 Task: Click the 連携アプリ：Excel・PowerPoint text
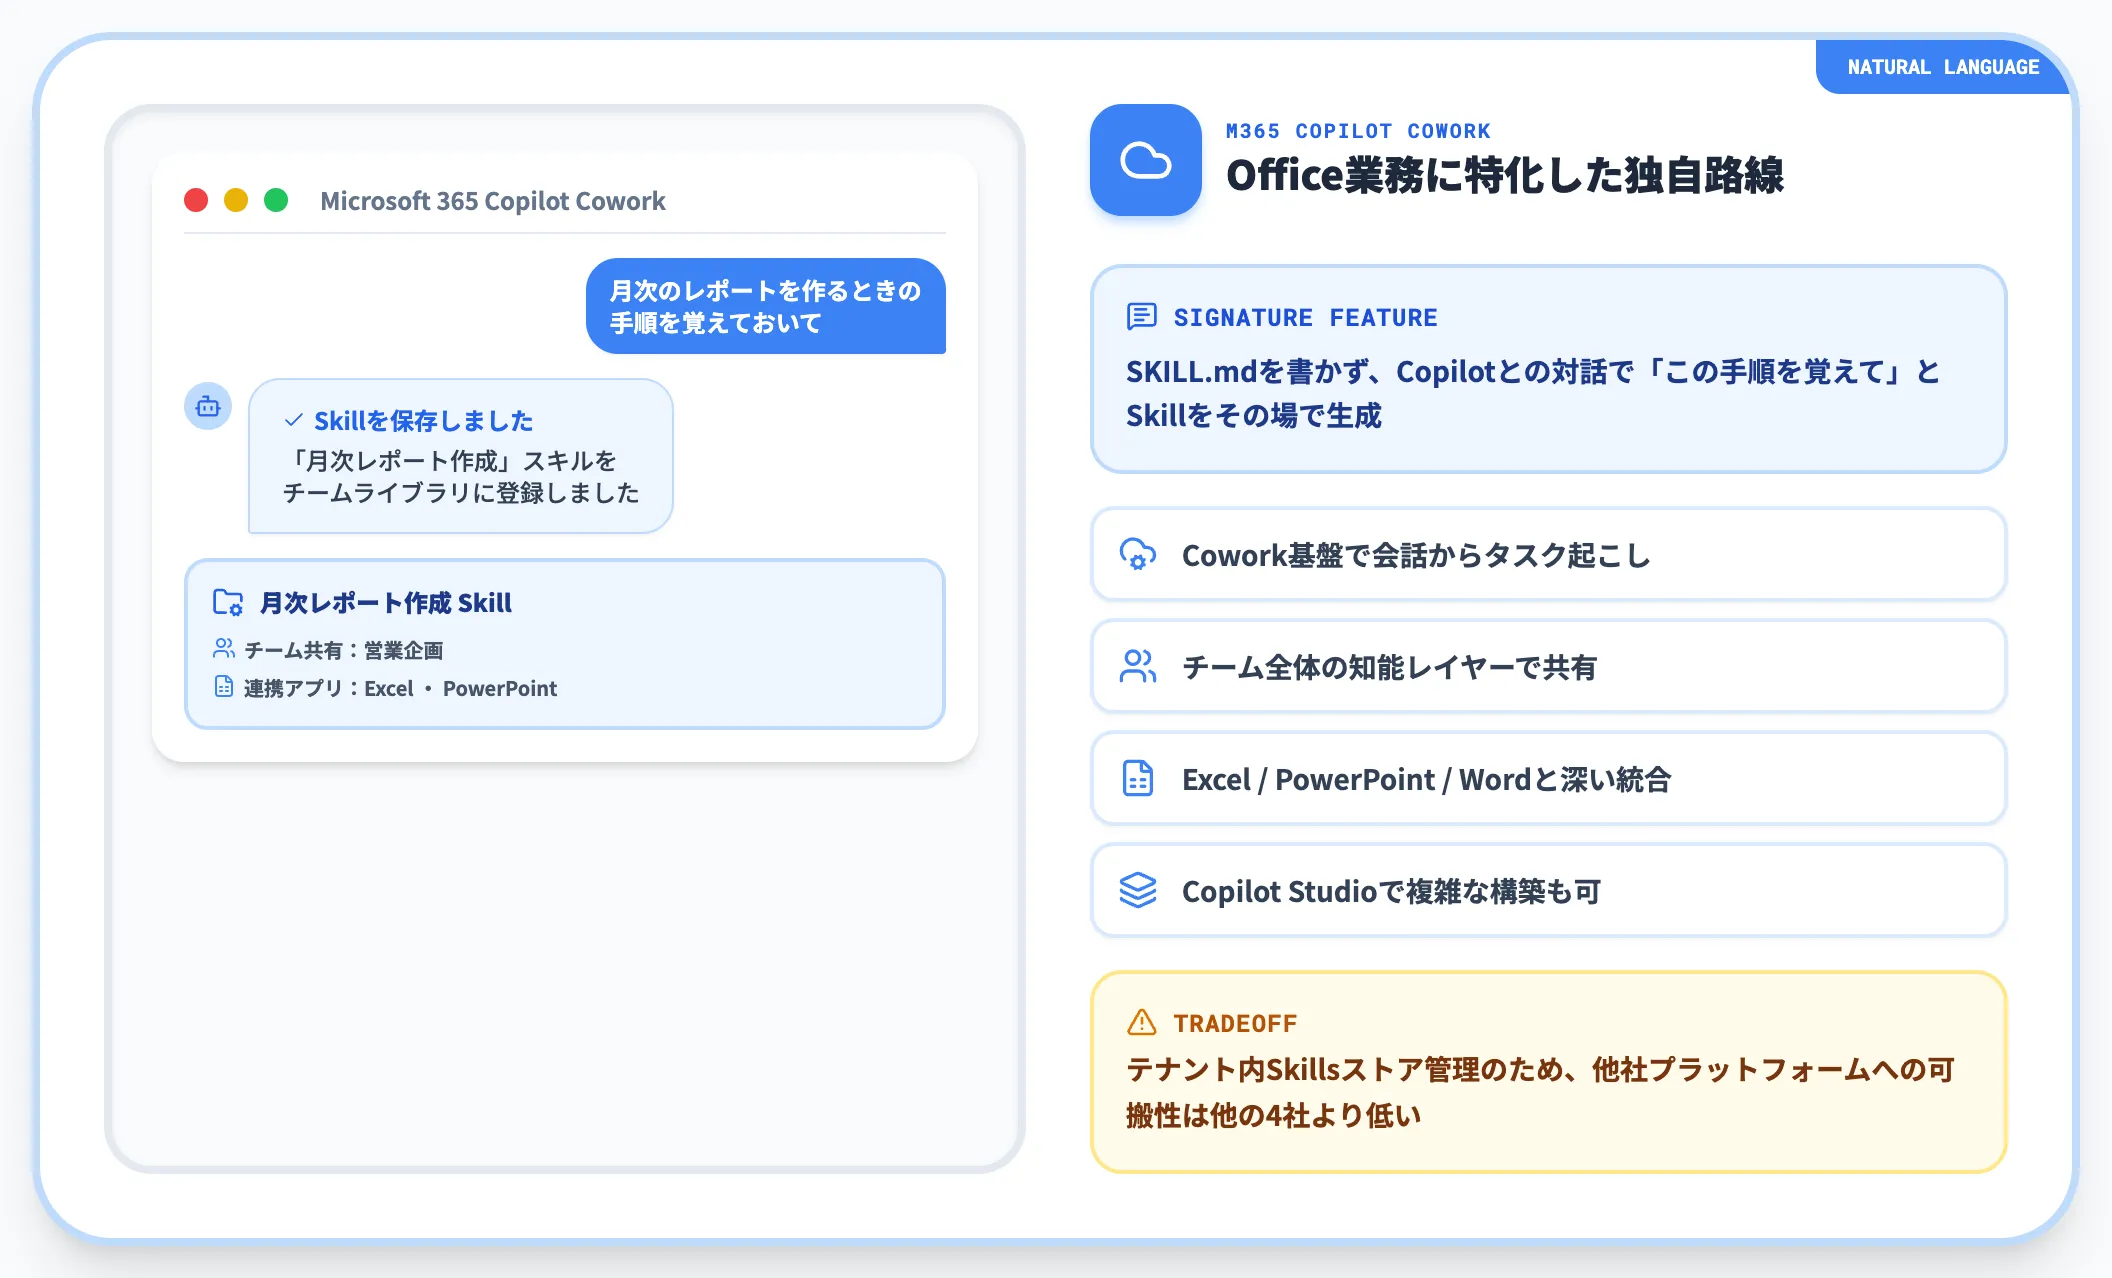pyautogui.click(x=400, y=688)
